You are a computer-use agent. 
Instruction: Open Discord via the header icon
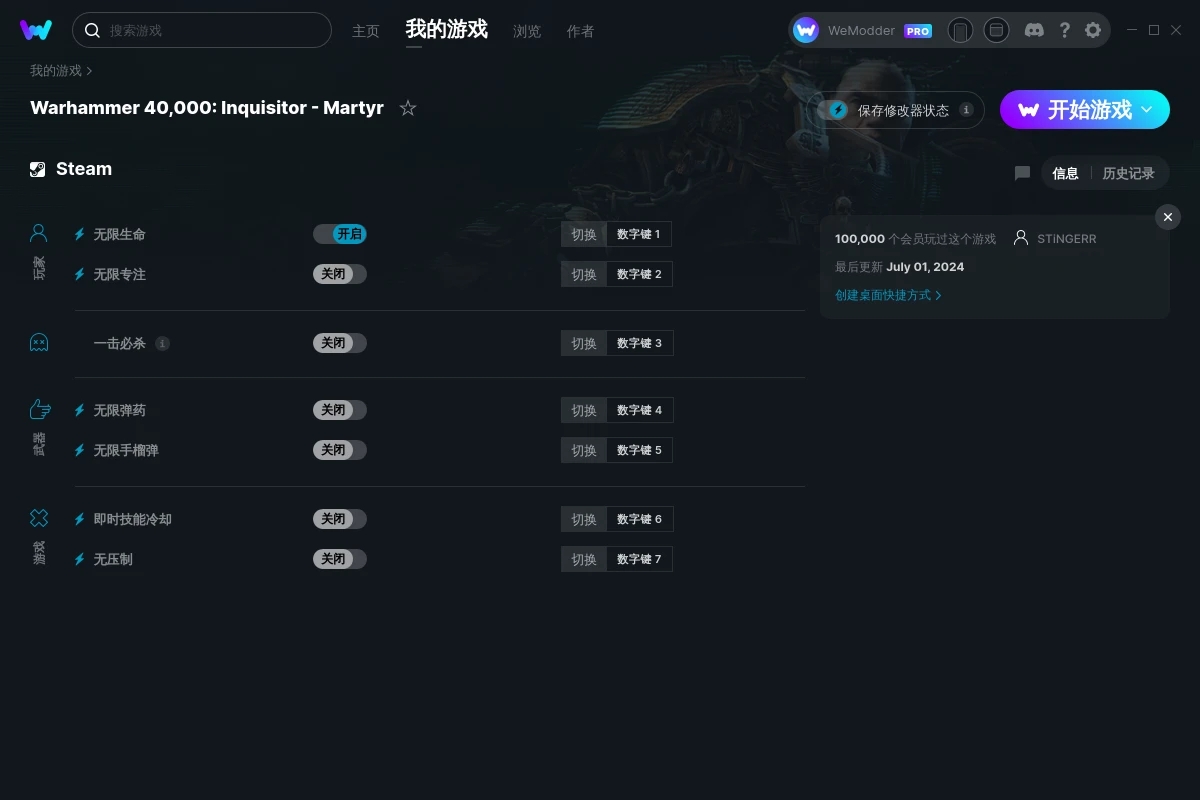[1035, 30]
